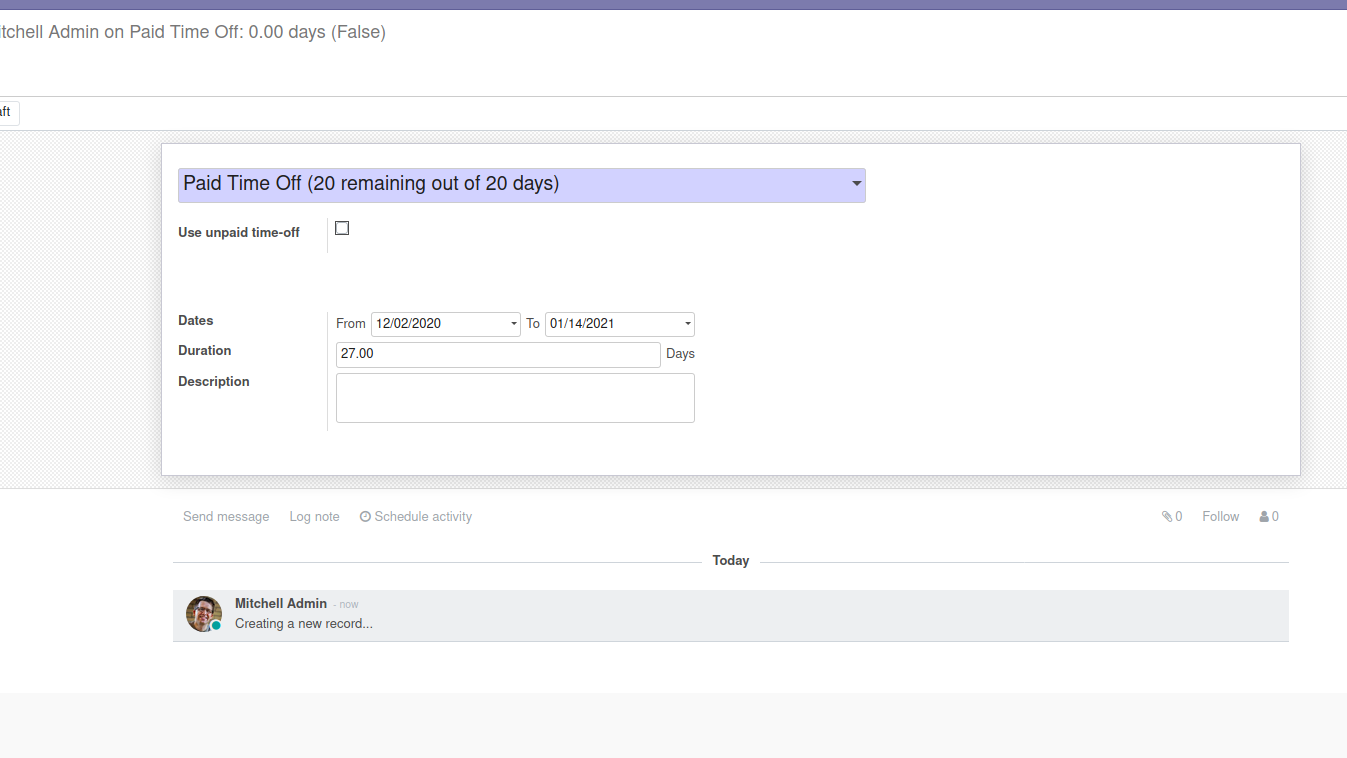Viewport: 1347px width, 758px height.
Task: Click the From date 12/02/2020 field
Action: tap(438, 324)
